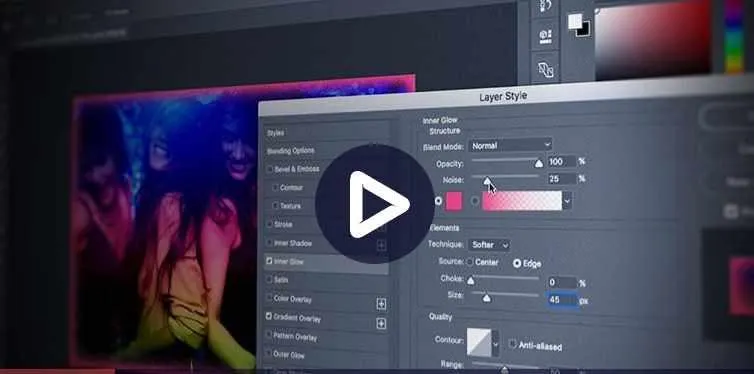The image size is (754, 374).
Task: Click the Source label
Action: (x=451, y=261)
